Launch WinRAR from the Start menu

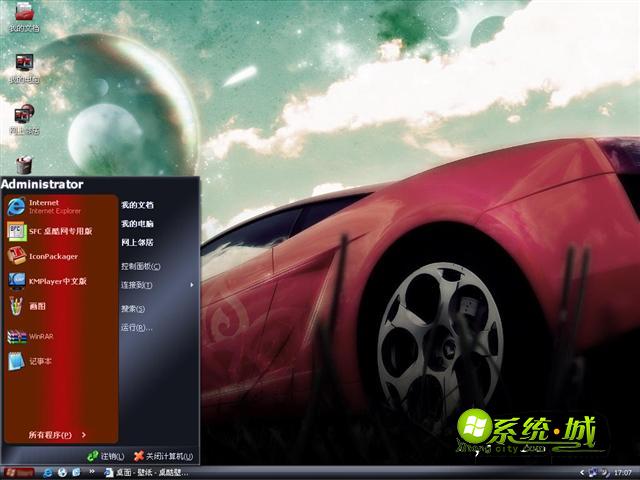[x=40, y=336]
